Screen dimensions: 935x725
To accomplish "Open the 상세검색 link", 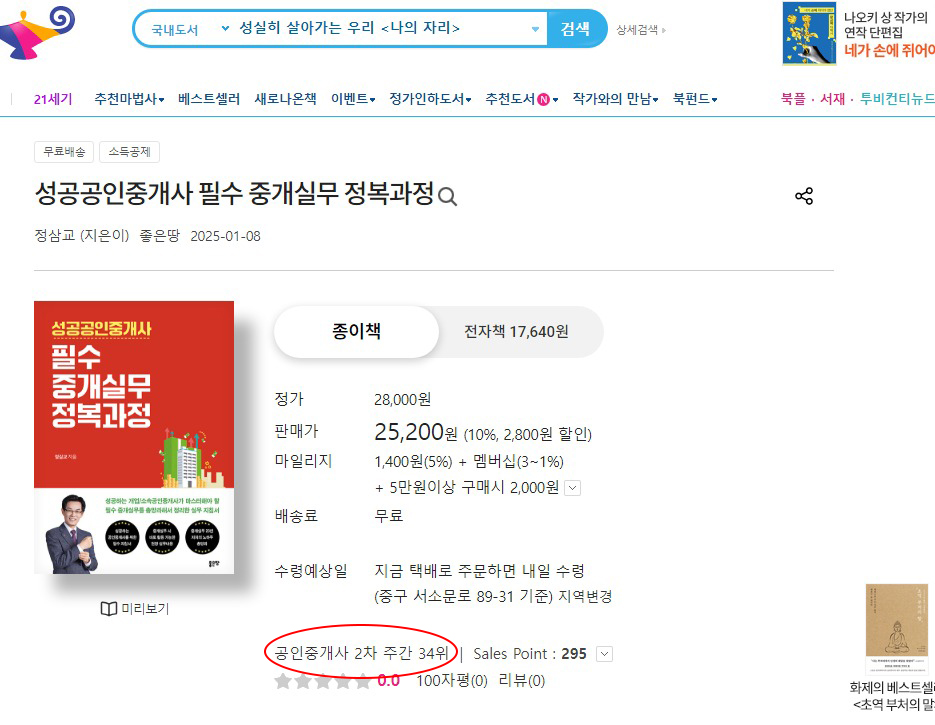I will click(640, 29).
